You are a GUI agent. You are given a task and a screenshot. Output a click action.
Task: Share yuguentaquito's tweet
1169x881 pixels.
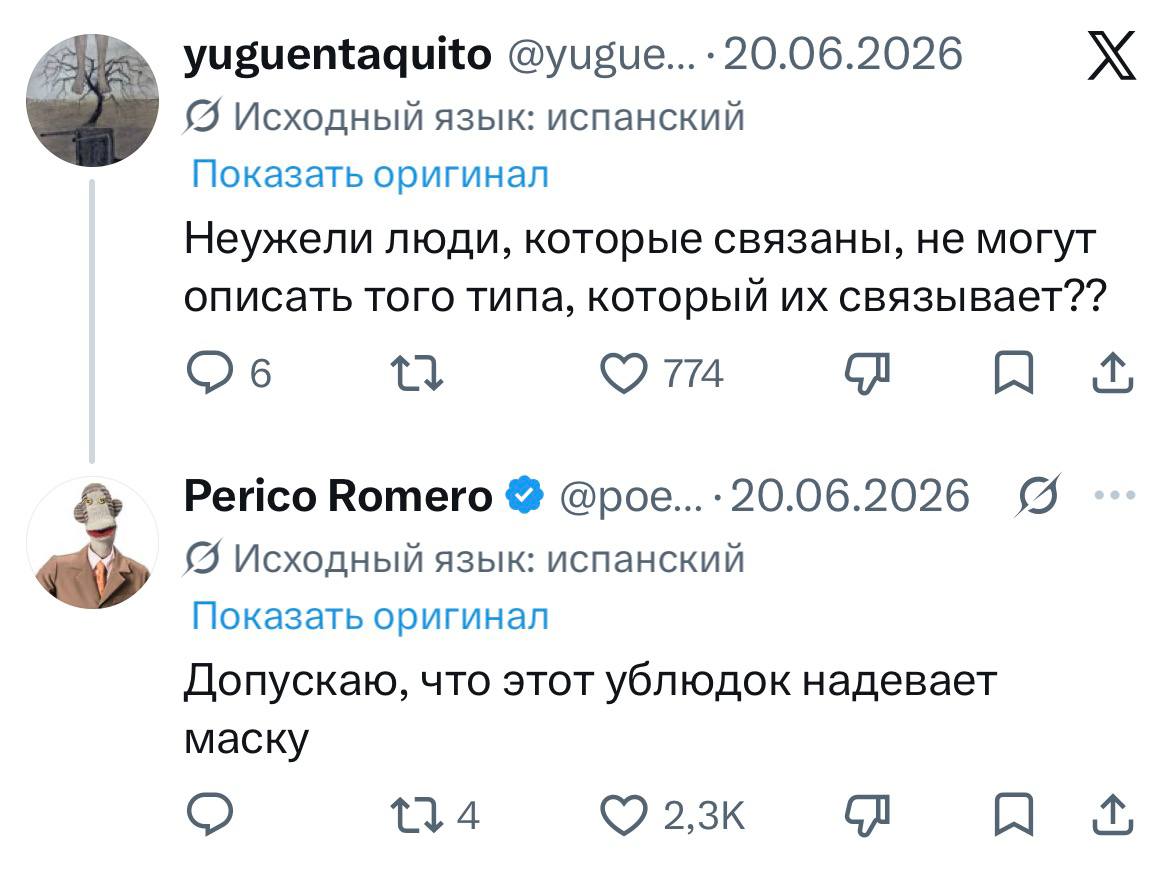[1112, 373]
